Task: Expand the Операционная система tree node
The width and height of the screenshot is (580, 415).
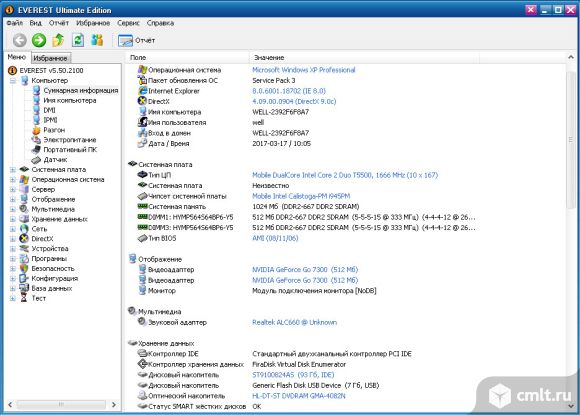Action: tap(13, 180)
